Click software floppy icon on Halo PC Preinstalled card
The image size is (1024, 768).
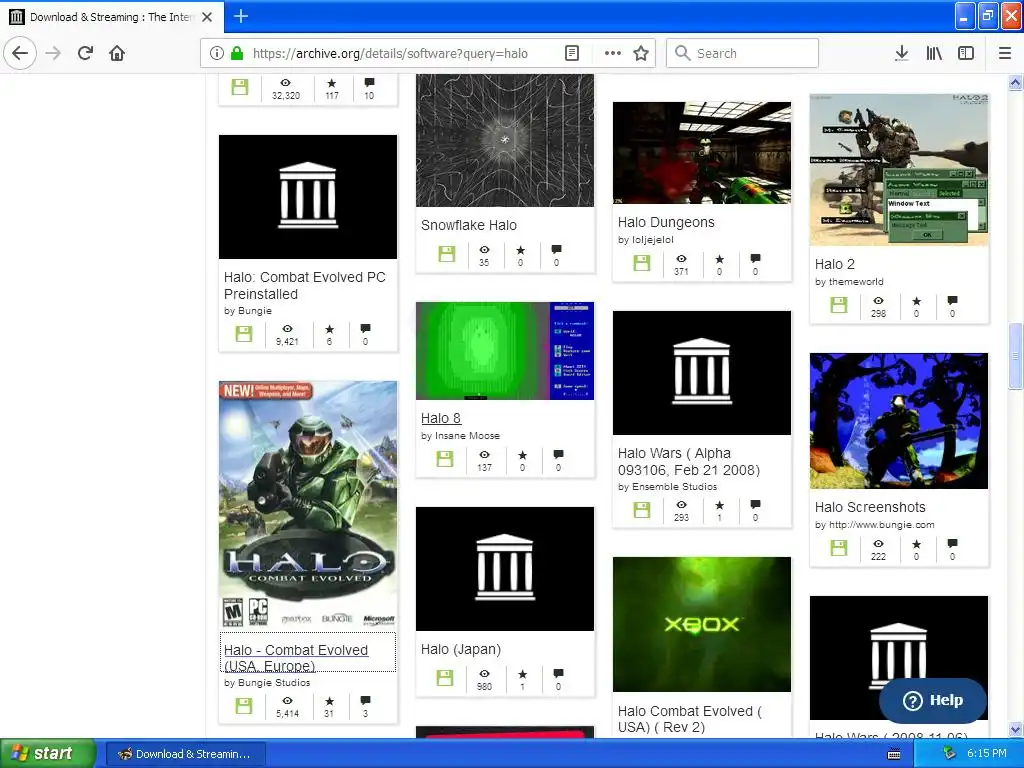pos(244,334)
